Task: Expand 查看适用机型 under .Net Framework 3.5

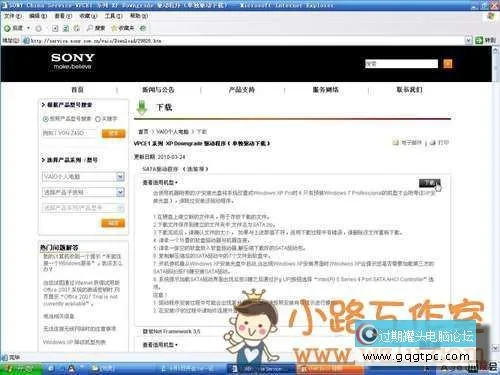Action: [160, 345]
